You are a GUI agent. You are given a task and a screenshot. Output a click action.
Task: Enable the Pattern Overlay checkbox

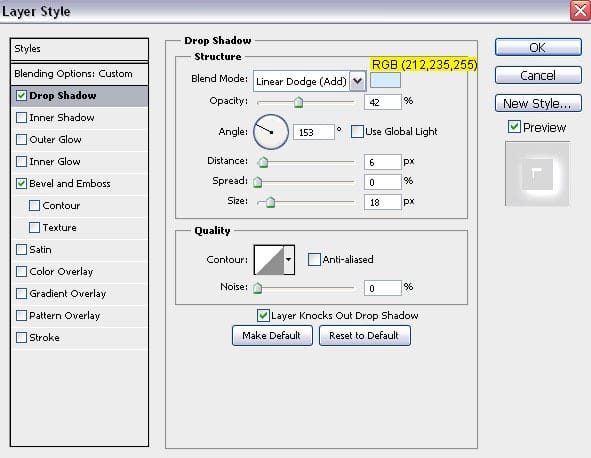coord(21,316)
